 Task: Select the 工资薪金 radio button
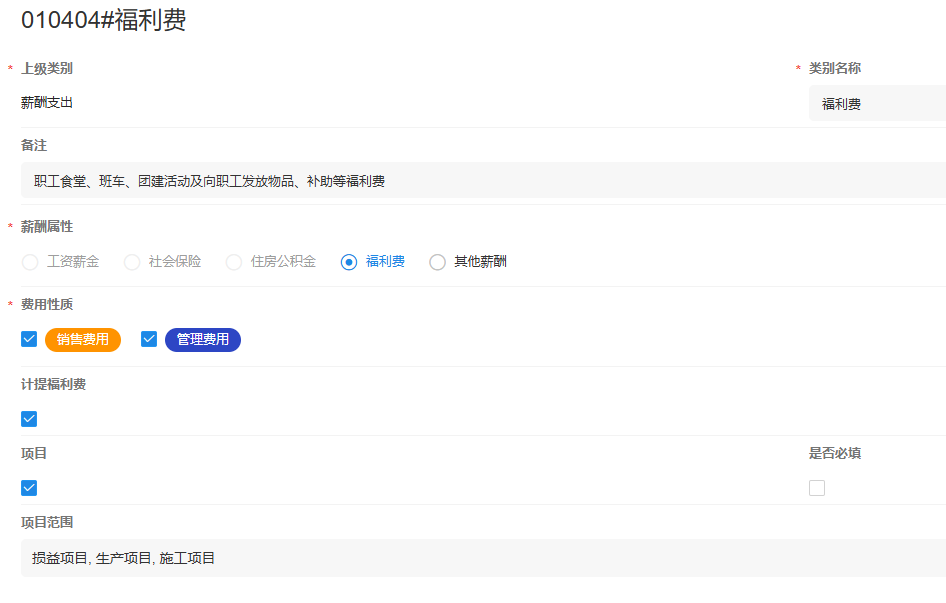[x=30, y=262]
